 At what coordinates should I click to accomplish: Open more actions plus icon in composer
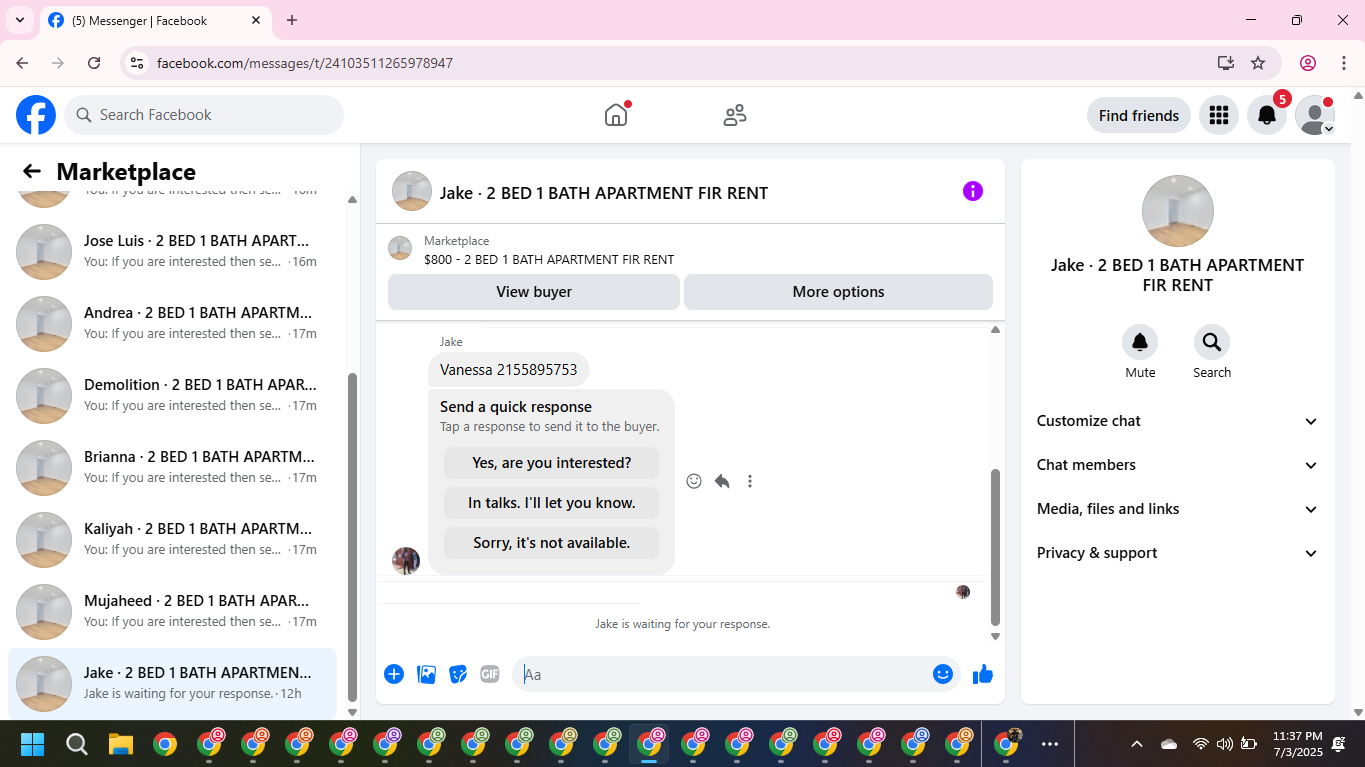coord(394,674)
